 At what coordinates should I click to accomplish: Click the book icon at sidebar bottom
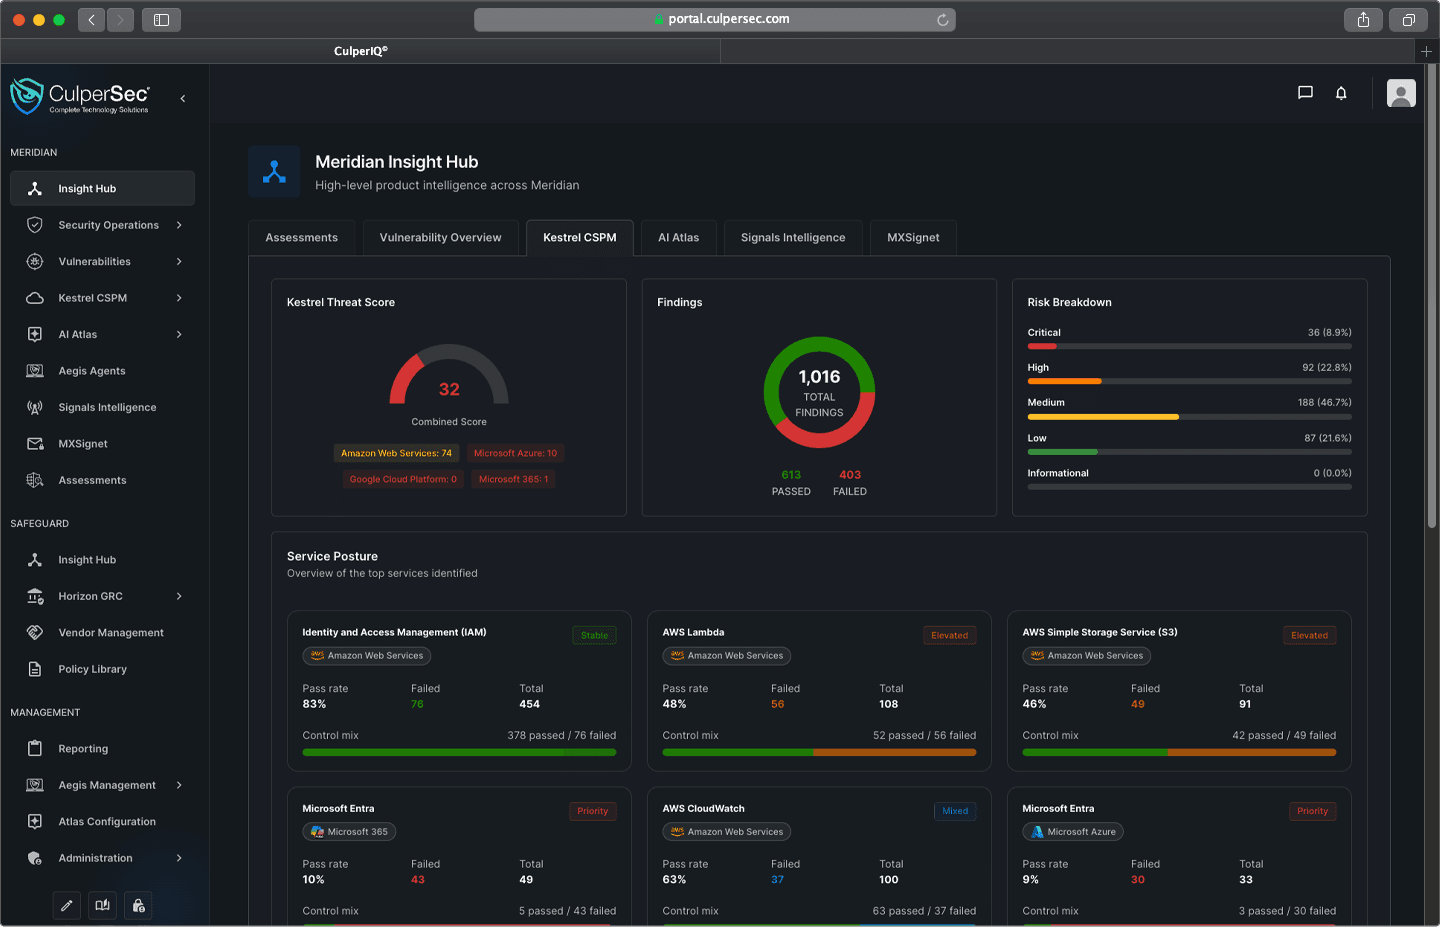click(102, 905)
